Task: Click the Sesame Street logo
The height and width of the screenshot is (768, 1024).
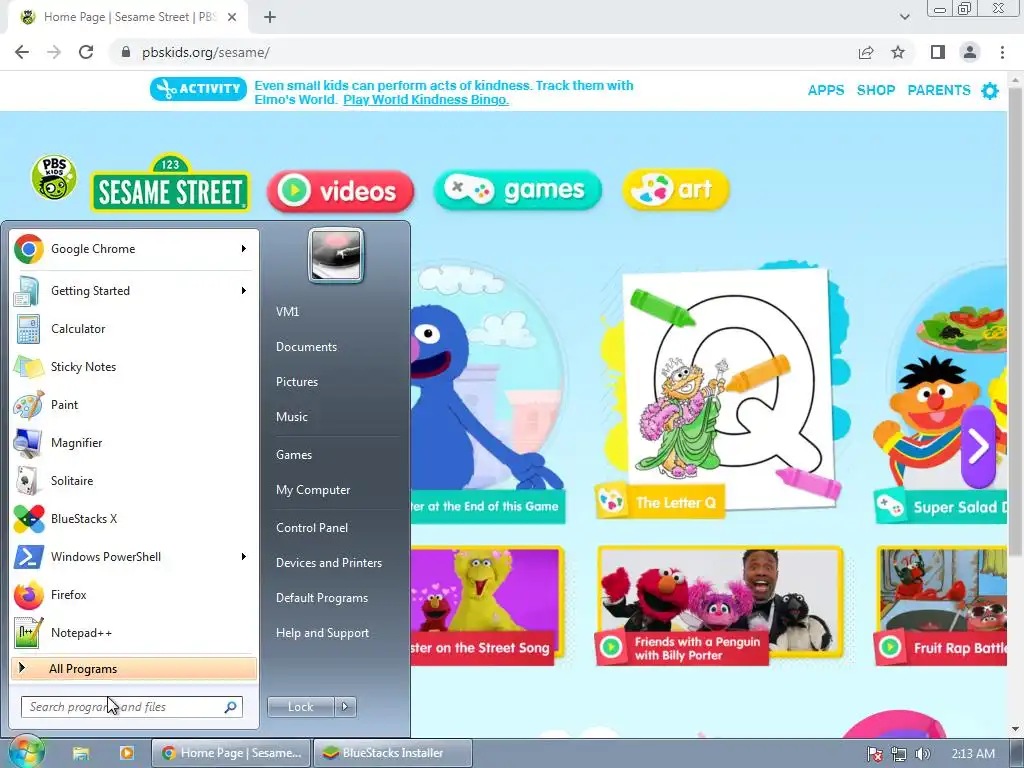Action: point(170,184)
